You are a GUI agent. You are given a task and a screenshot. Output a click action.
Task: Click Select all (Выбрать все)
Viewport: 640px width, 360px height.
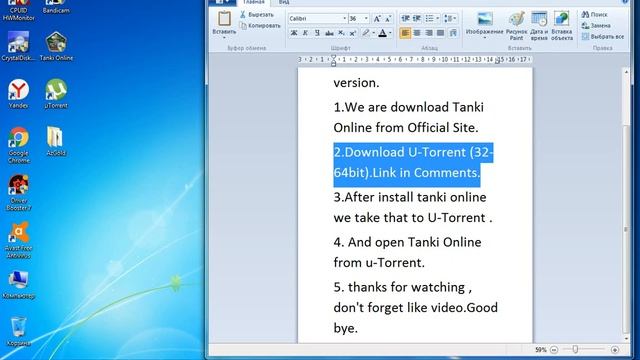tap(603, 37)
